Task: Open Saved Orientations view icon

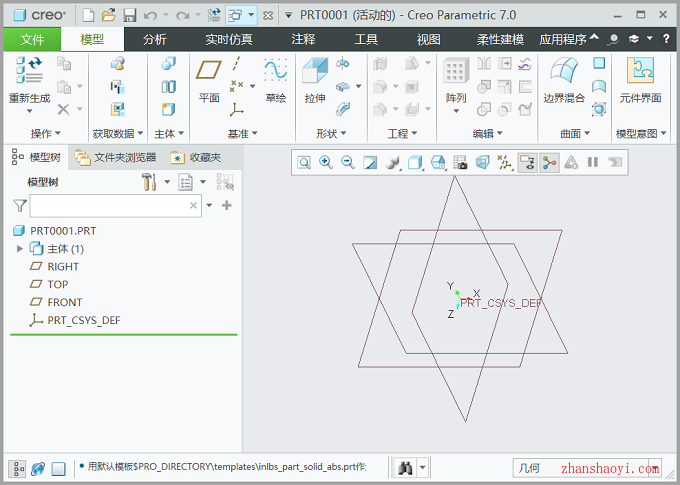Action: (x=438, y=163)
